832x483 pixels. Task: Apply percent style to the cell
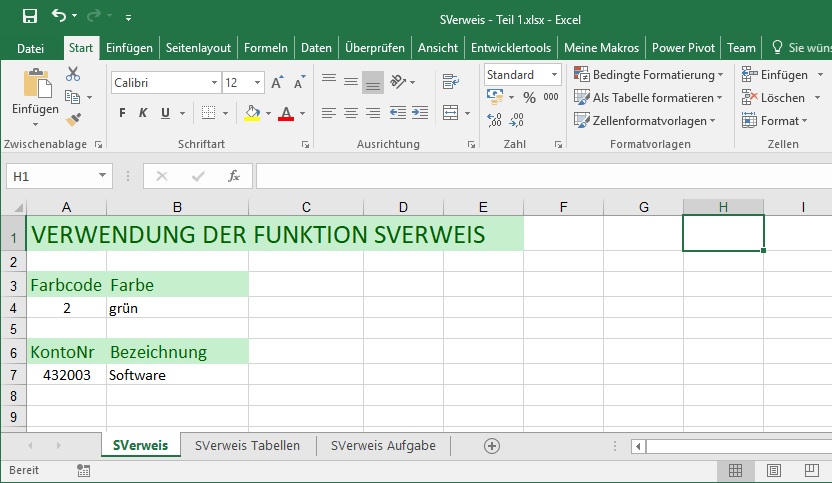[x=527, y=97]
